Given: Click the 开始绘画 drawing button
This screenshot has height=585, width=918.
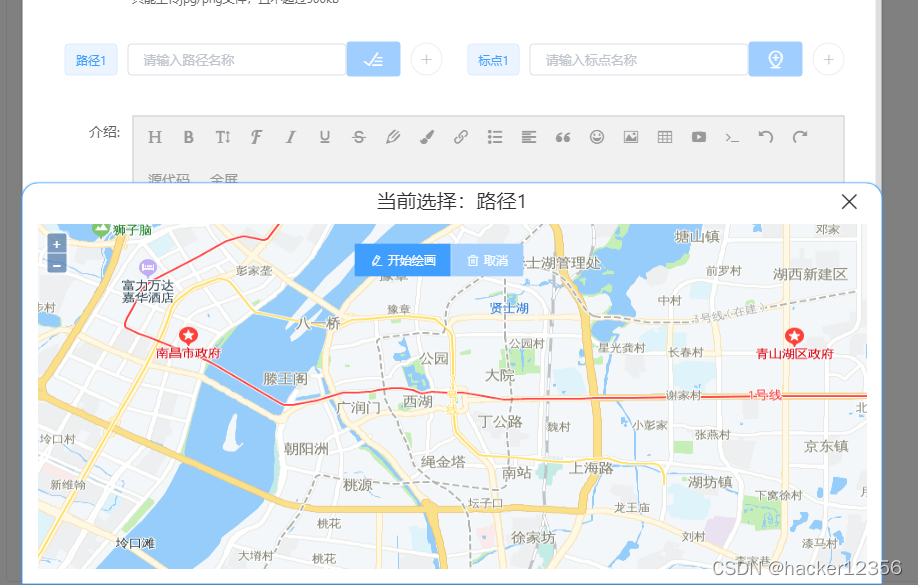Looking at the screenshot, I should coord(402,260).
